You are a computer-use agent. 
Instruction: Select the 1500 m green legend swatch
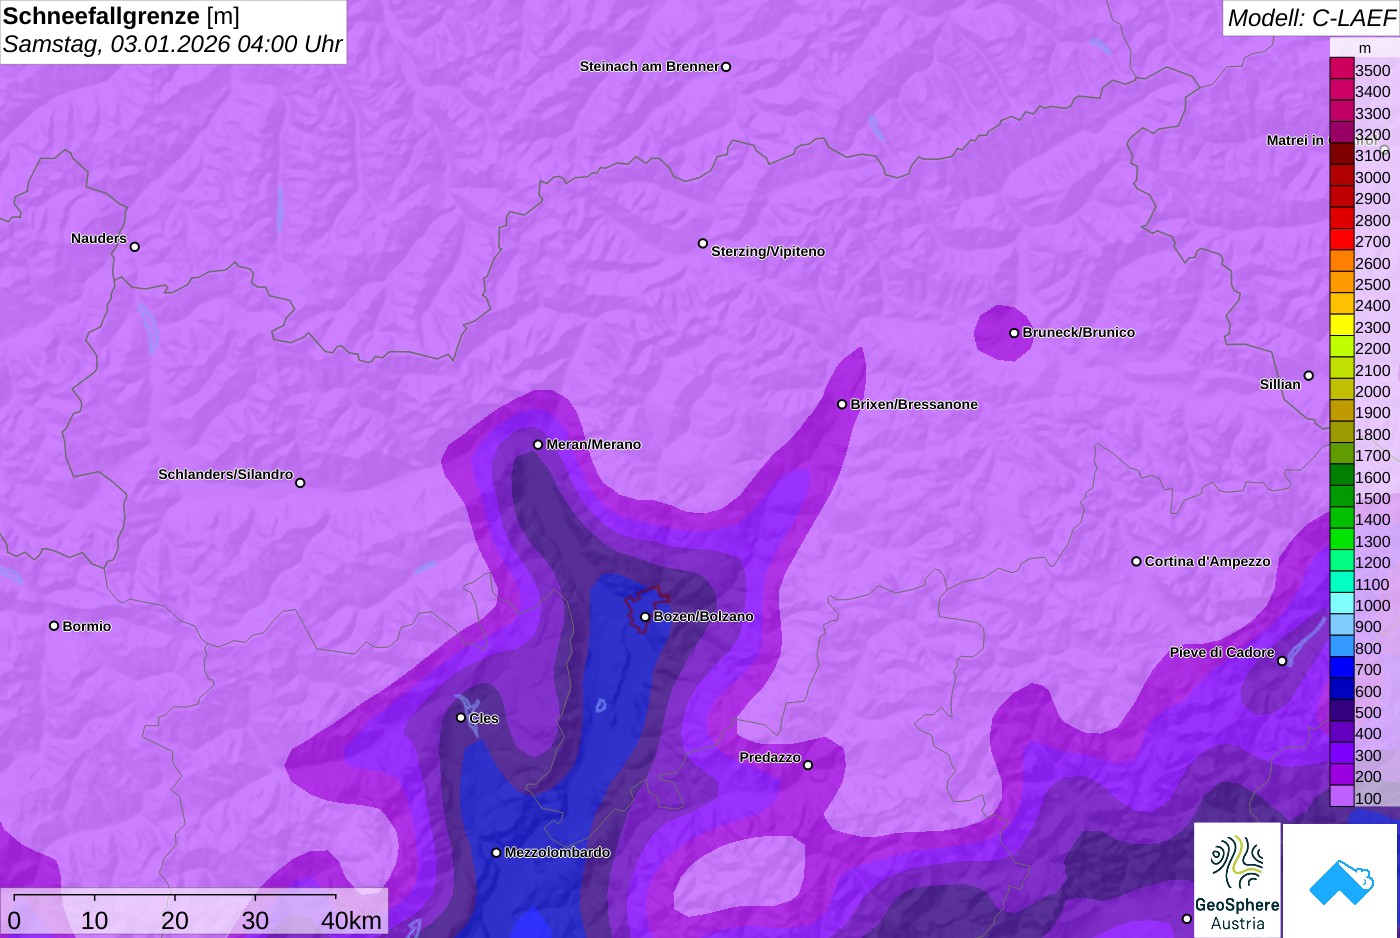coord(1341,498)
